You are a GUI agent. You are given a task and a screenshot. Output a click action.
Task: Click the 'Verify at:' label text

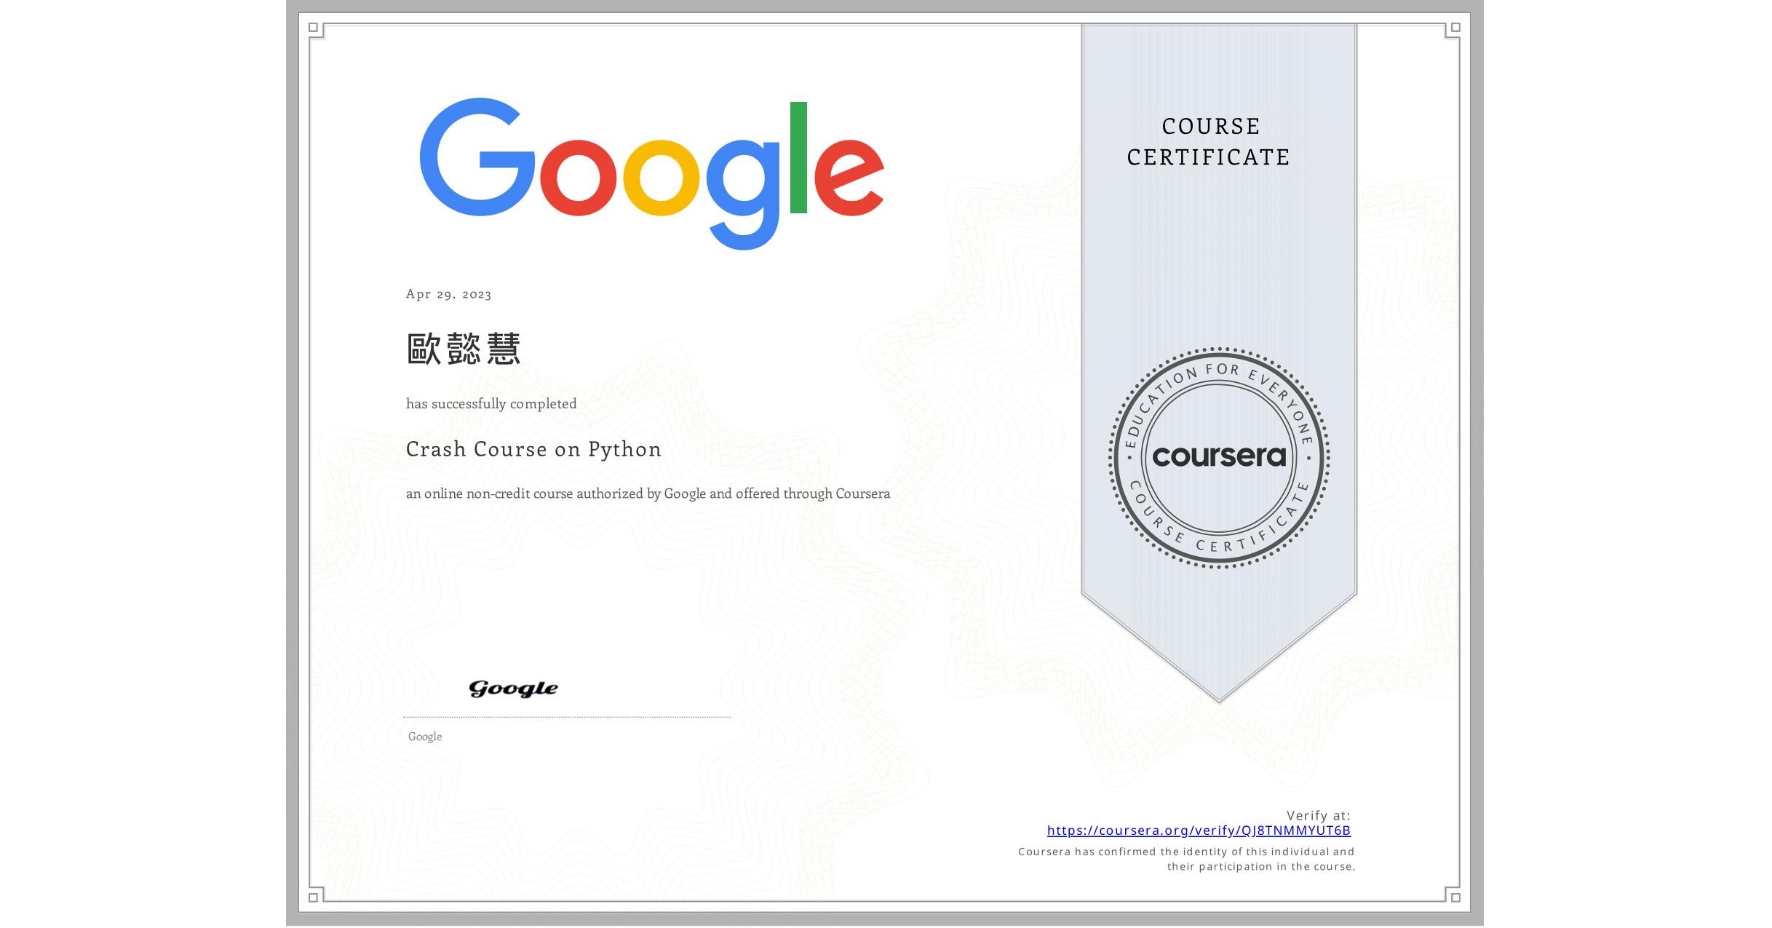pos(1316,815)
